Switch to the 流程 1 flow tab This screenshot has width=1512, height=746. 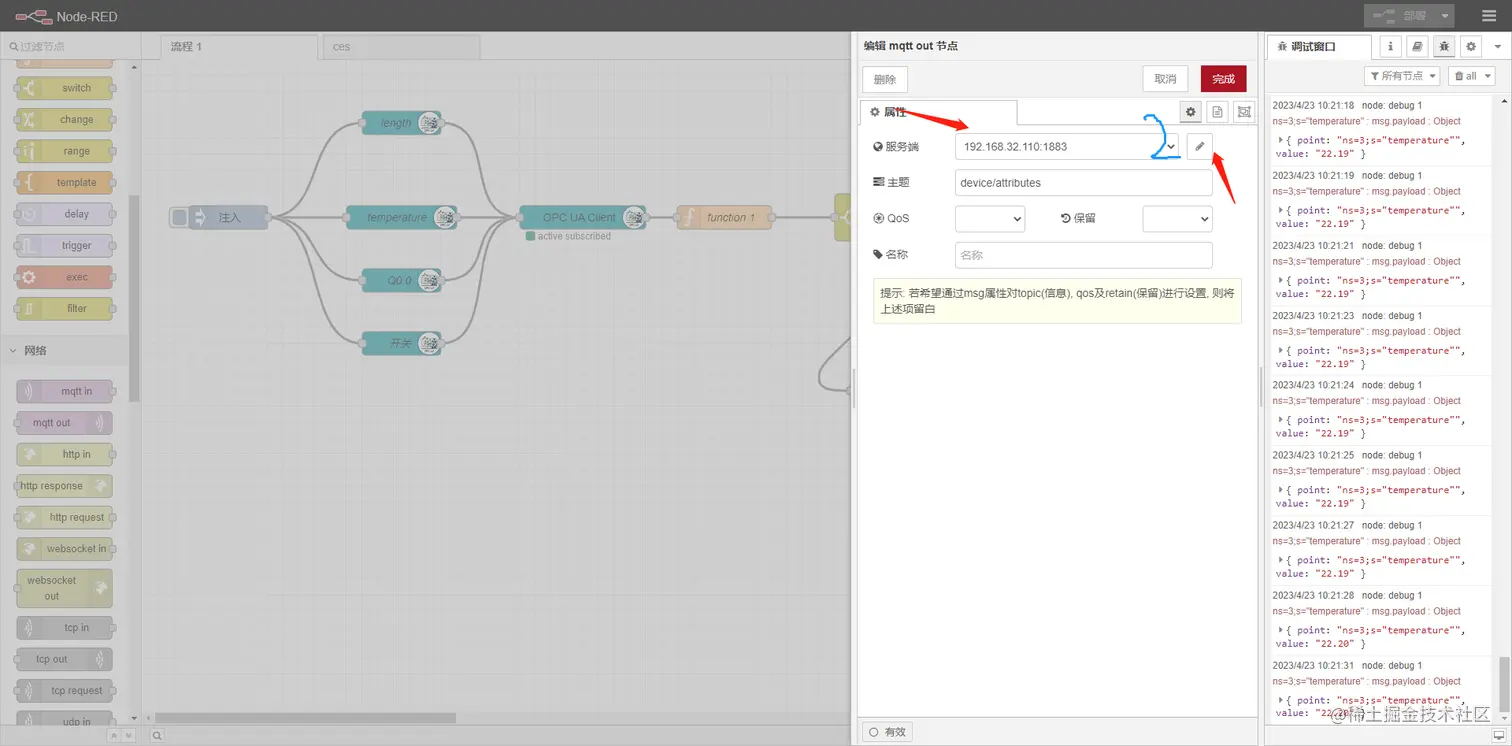point(239,47)
